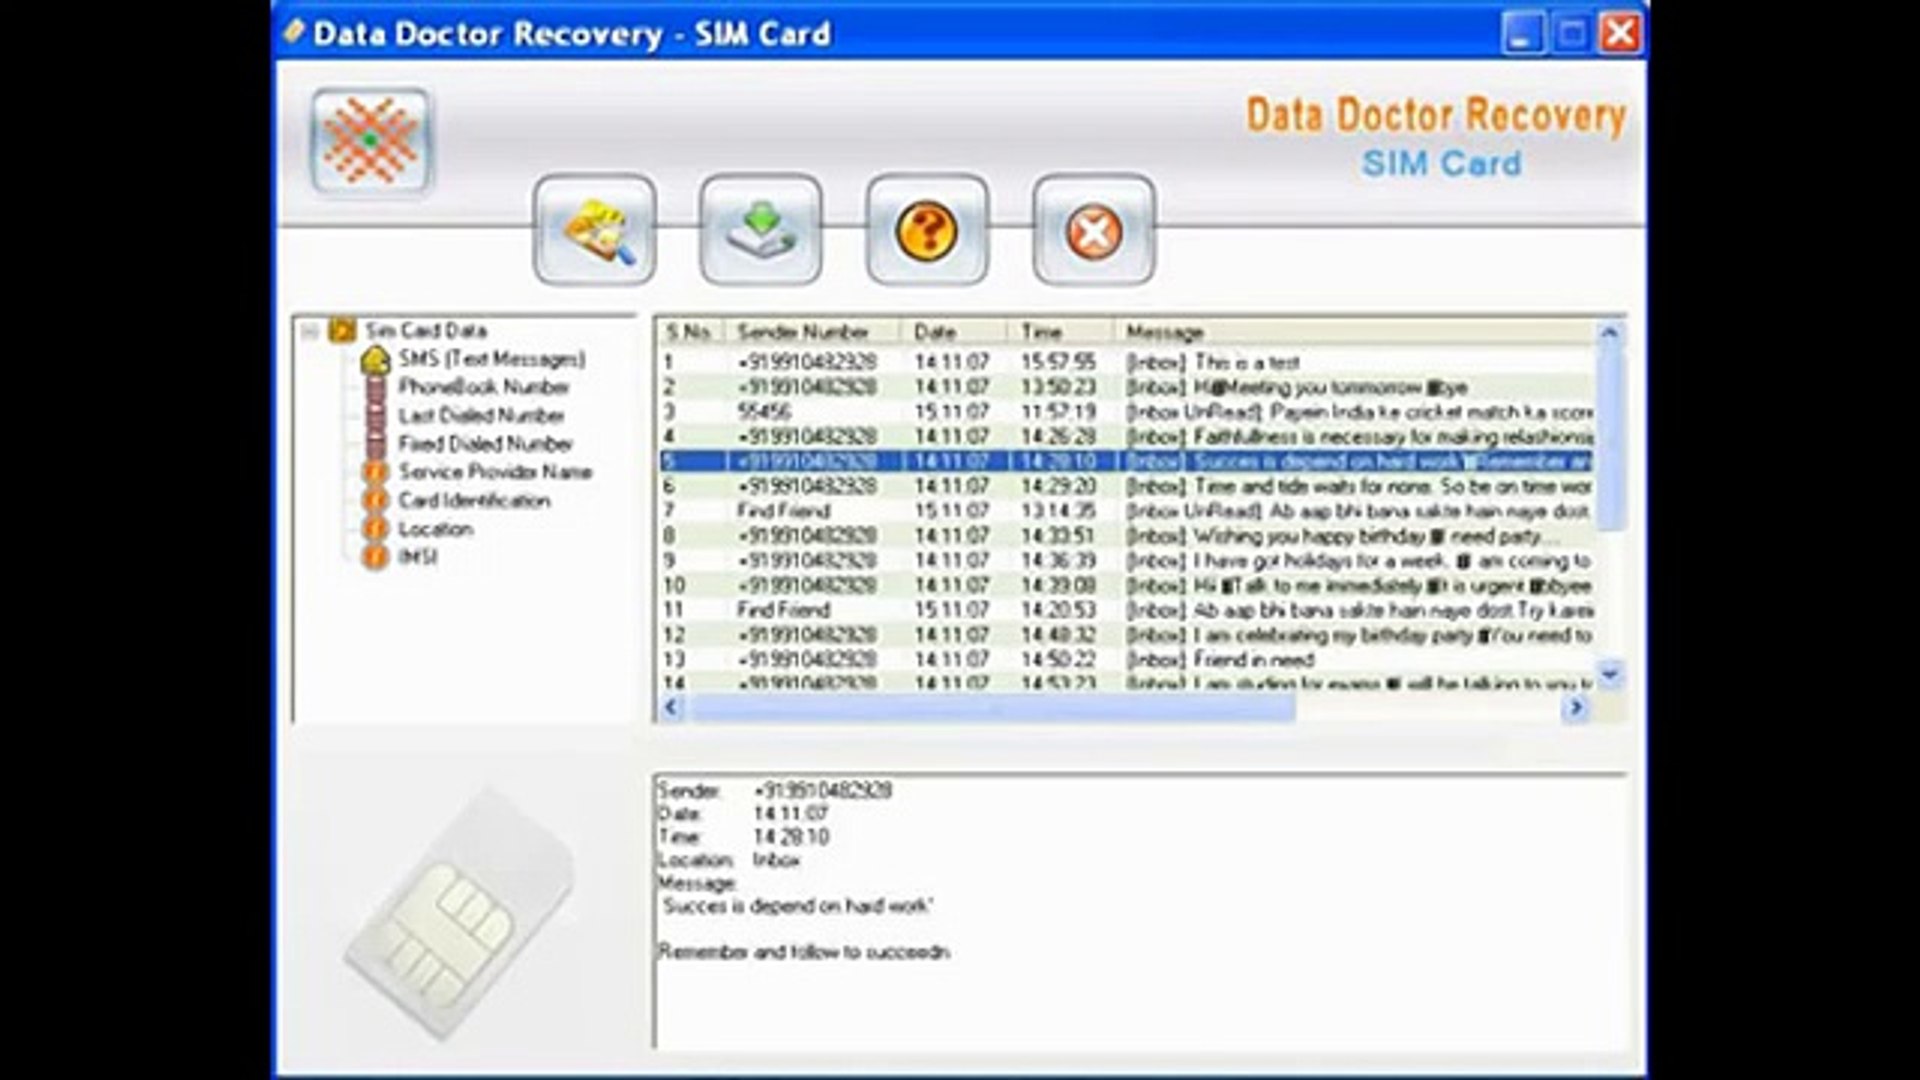Click the orange exit cross icon

pos(1093,231)
